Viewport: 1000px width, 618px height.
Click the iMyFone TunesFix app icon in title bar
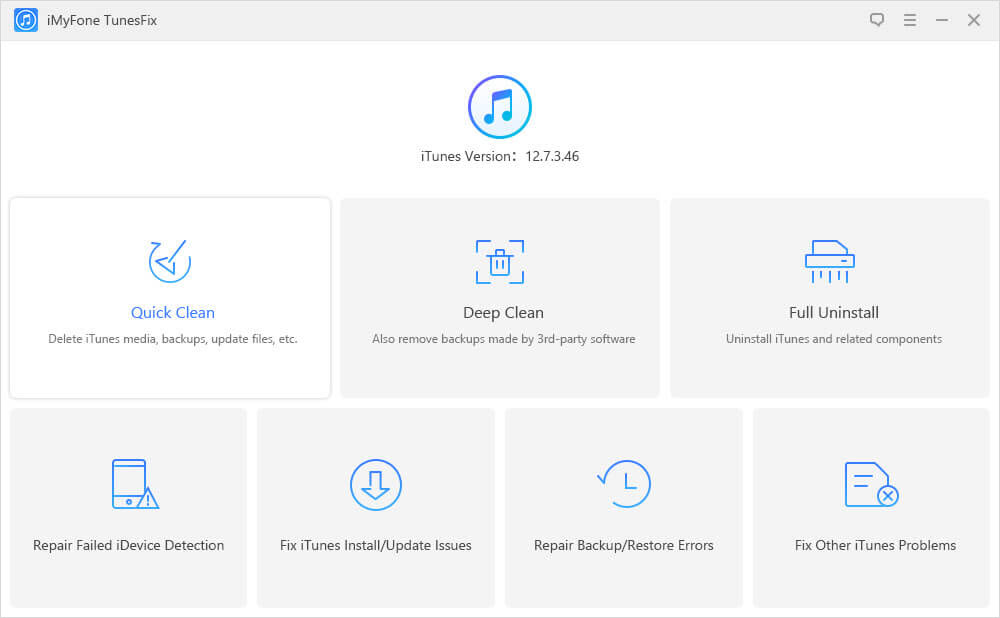pyautogui.click(x=26, y=20)
